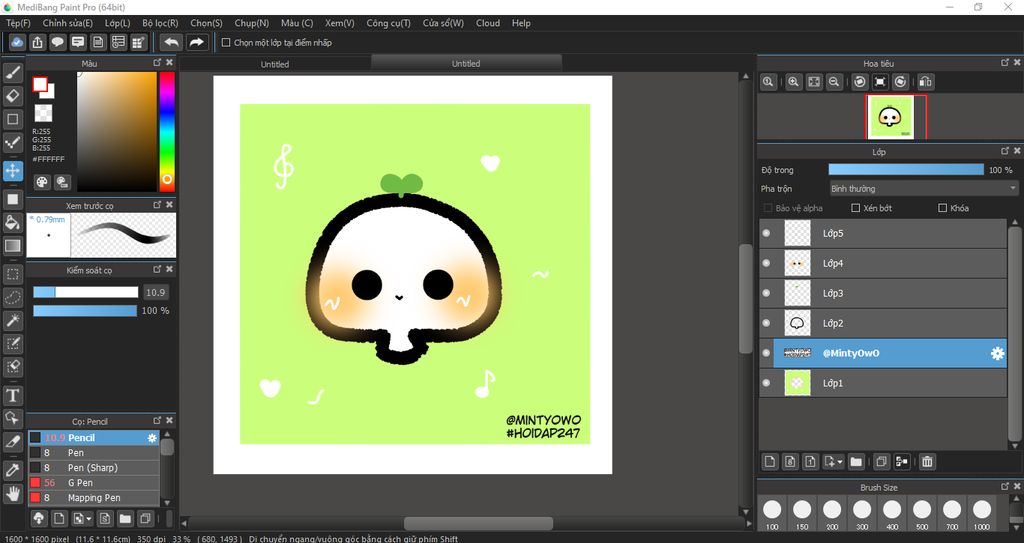Enable the 'Xén bớt' checkbox

click(x=856, y=208)
